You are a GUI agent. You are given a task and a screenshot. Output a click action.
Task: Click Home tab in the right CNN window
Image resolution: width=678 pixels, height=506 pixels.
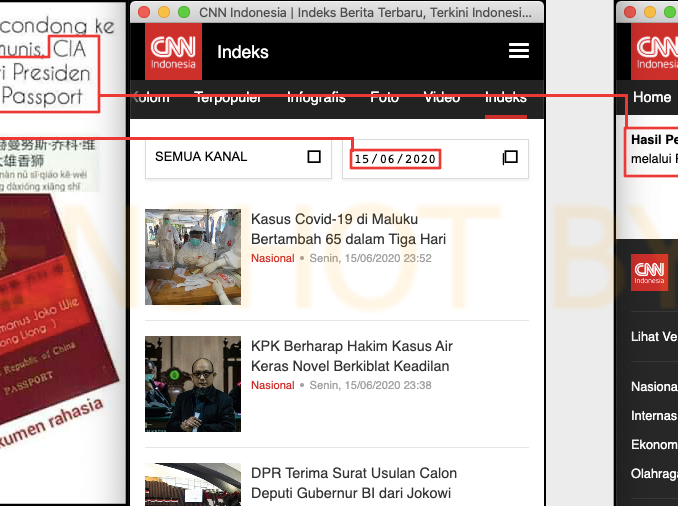pos(652,97)
